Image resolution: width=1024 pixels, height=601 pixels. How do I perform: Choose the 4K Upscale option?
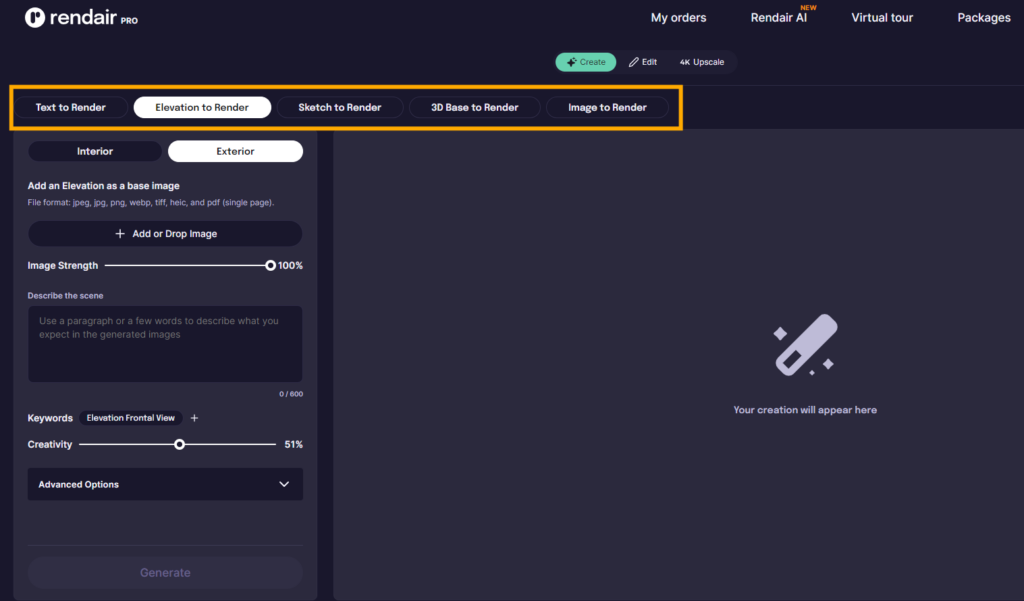pos(702,62)
